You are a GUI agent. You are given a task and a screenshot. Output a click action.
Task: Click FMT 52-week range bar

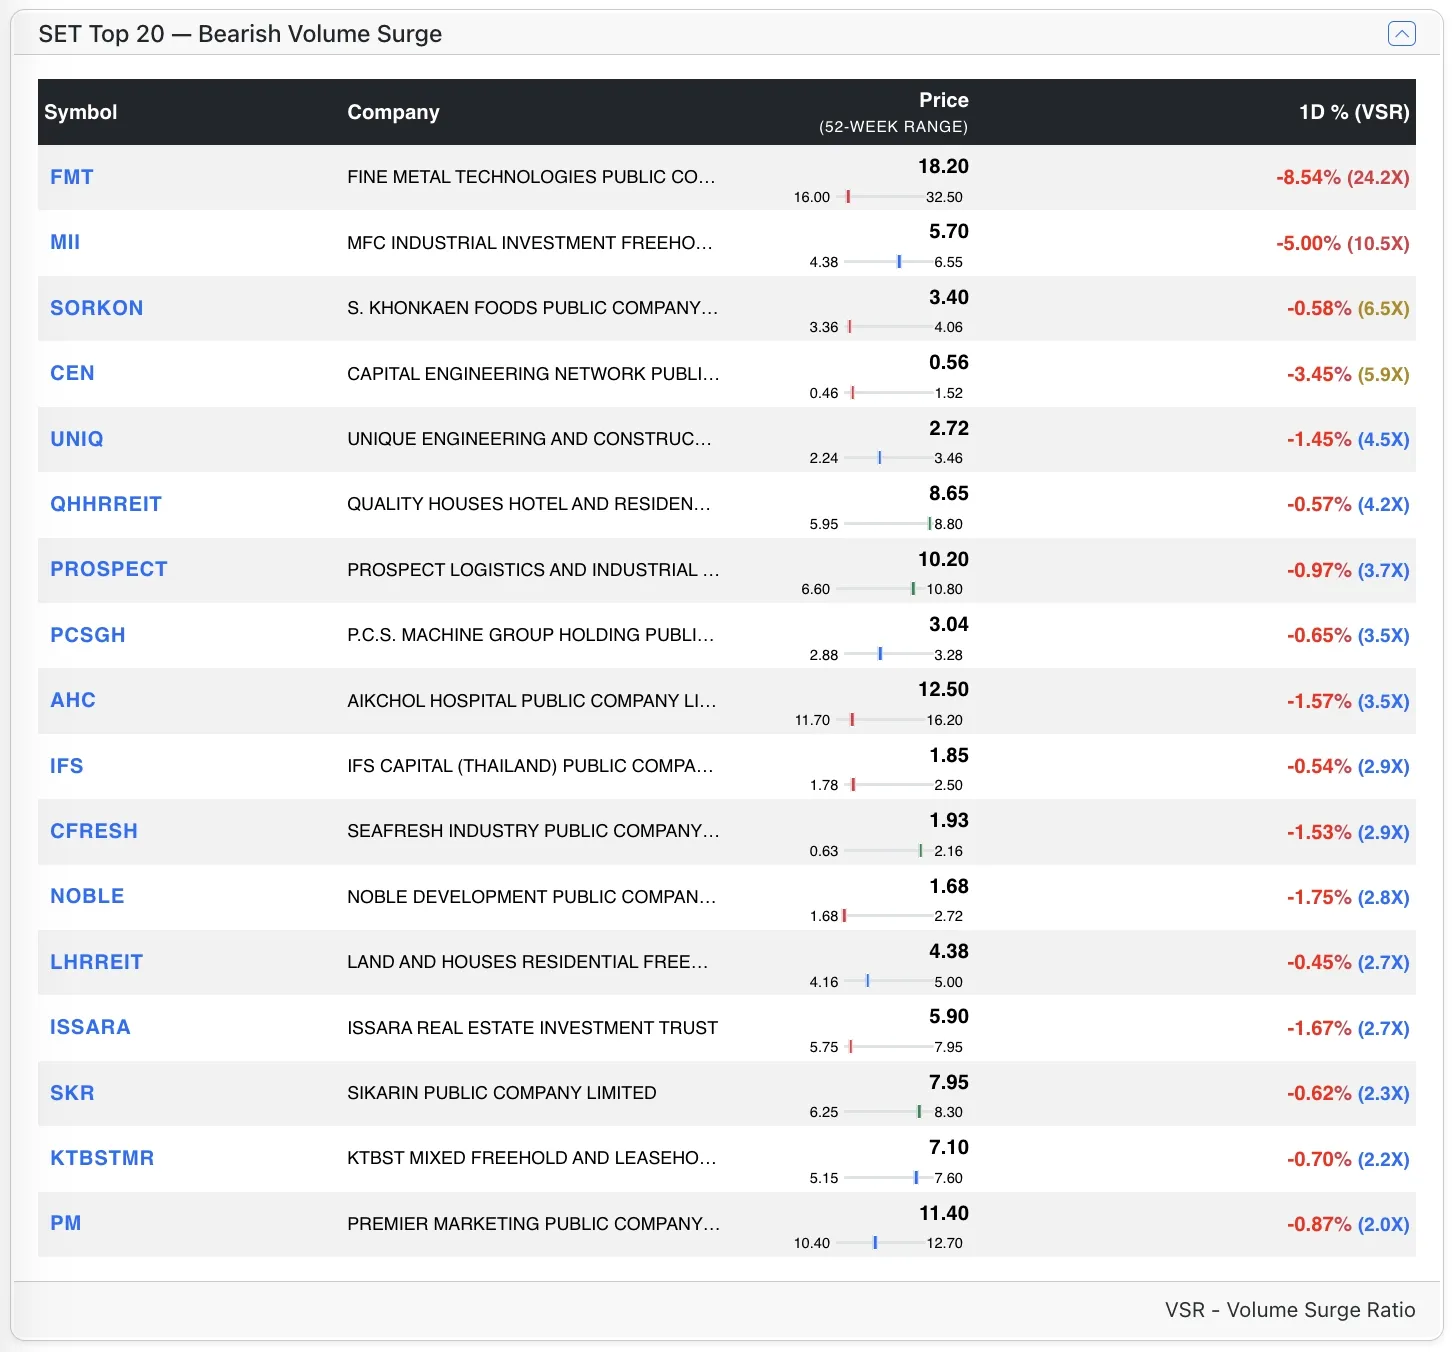click(x=878, y=197)
